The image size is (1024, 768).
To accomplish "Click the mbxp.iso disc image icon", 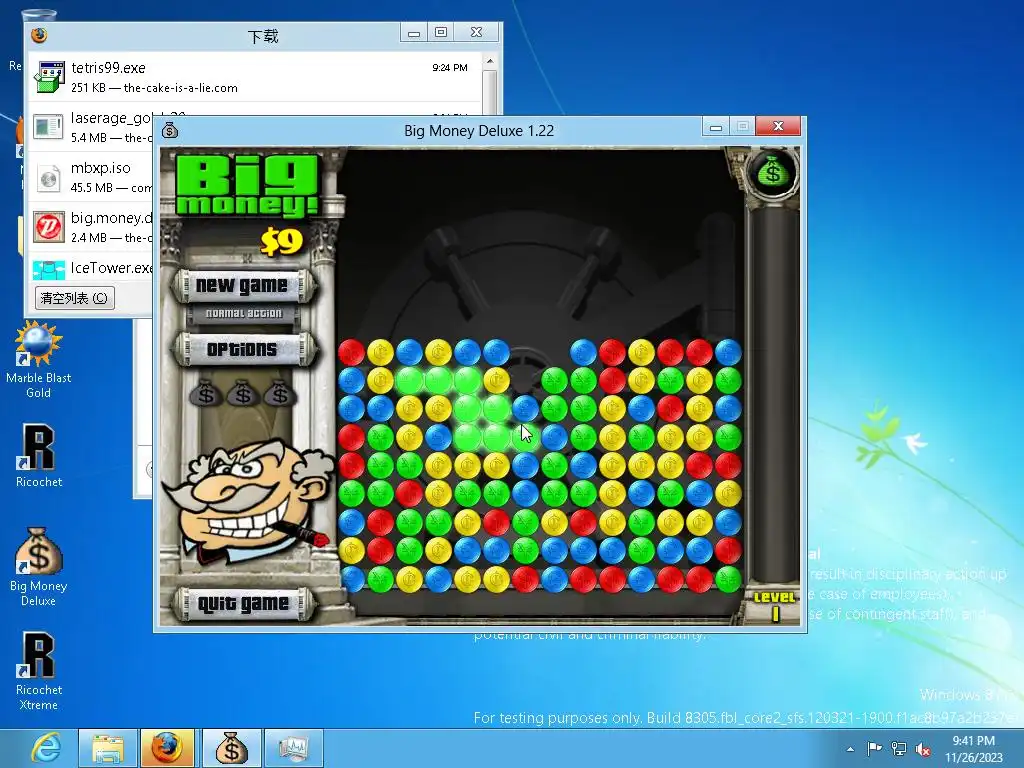I will pyautogui.click(x=49, y=178).
